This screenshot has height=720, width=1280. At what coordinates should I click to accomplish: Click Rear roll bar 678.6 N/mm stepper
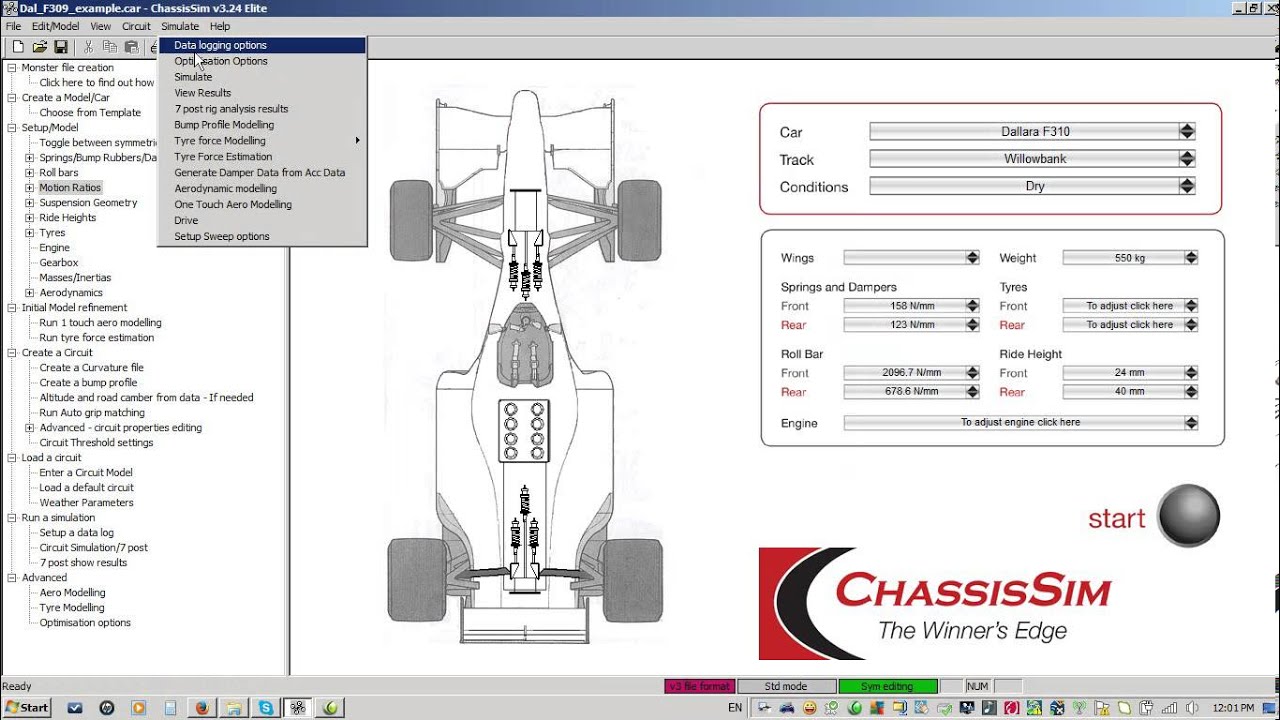(x=972, y=392)
